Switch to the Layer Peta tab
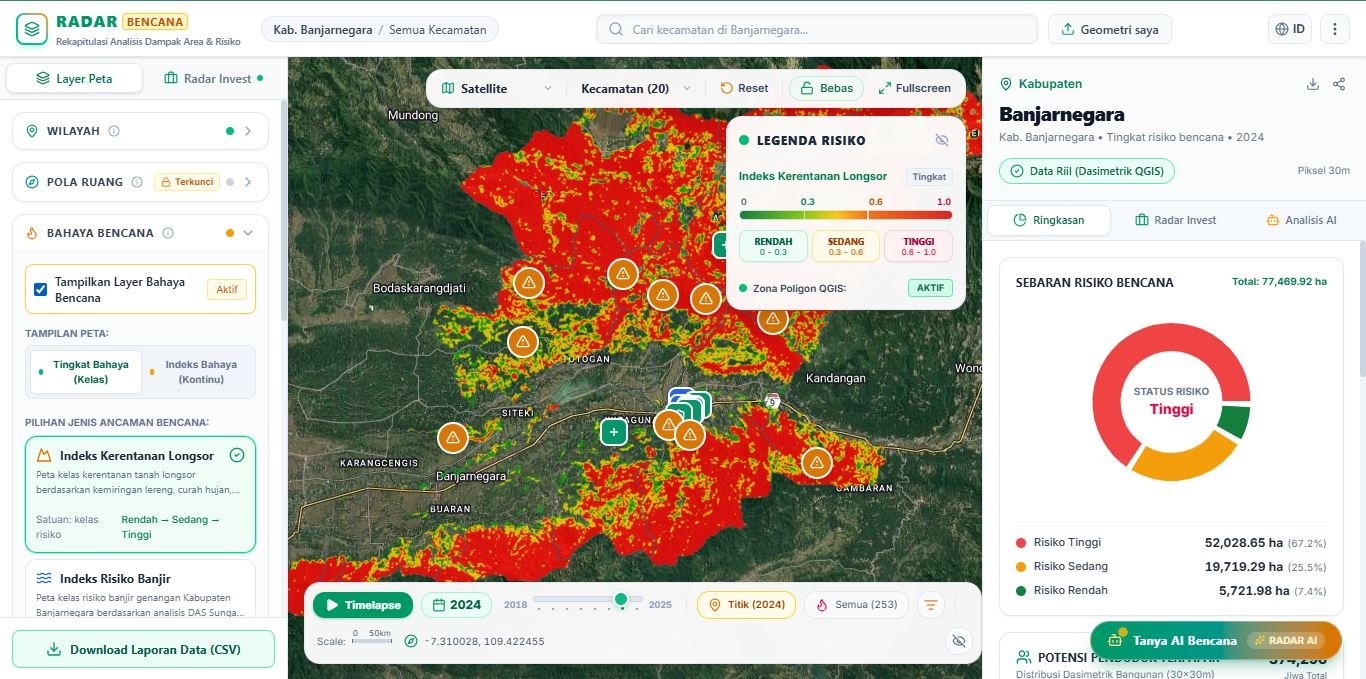The width and height of the screenshot is (1366, 679). [74, 78]
